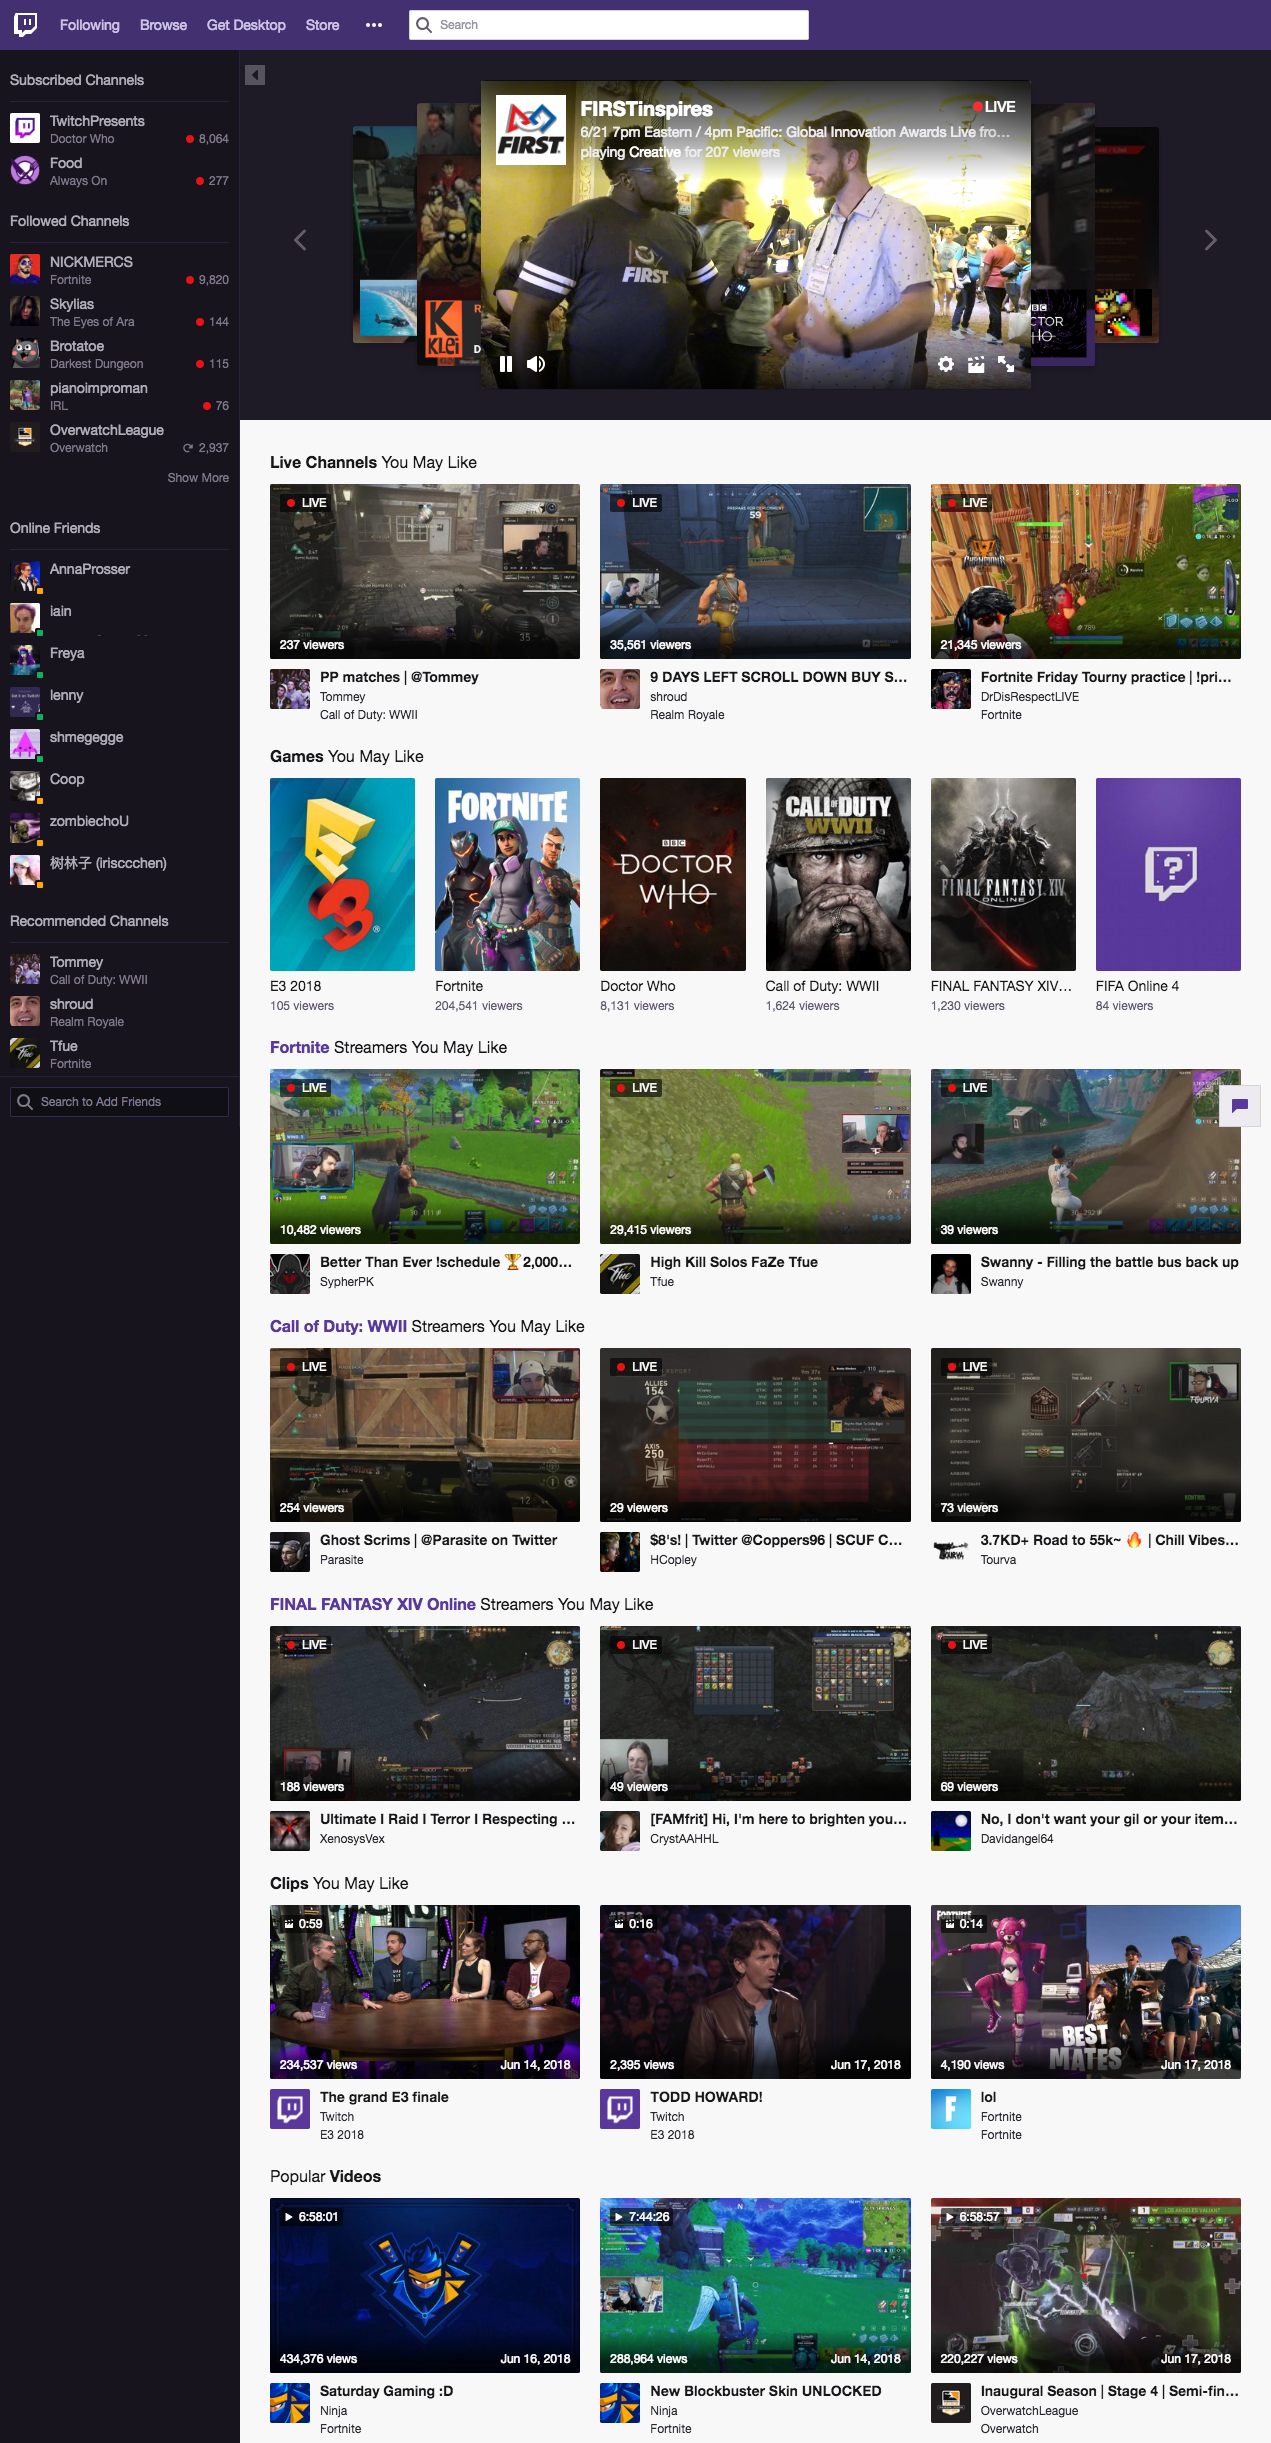Open FINAL FANTASY XIV game cover

click(x=1003, y=874)
